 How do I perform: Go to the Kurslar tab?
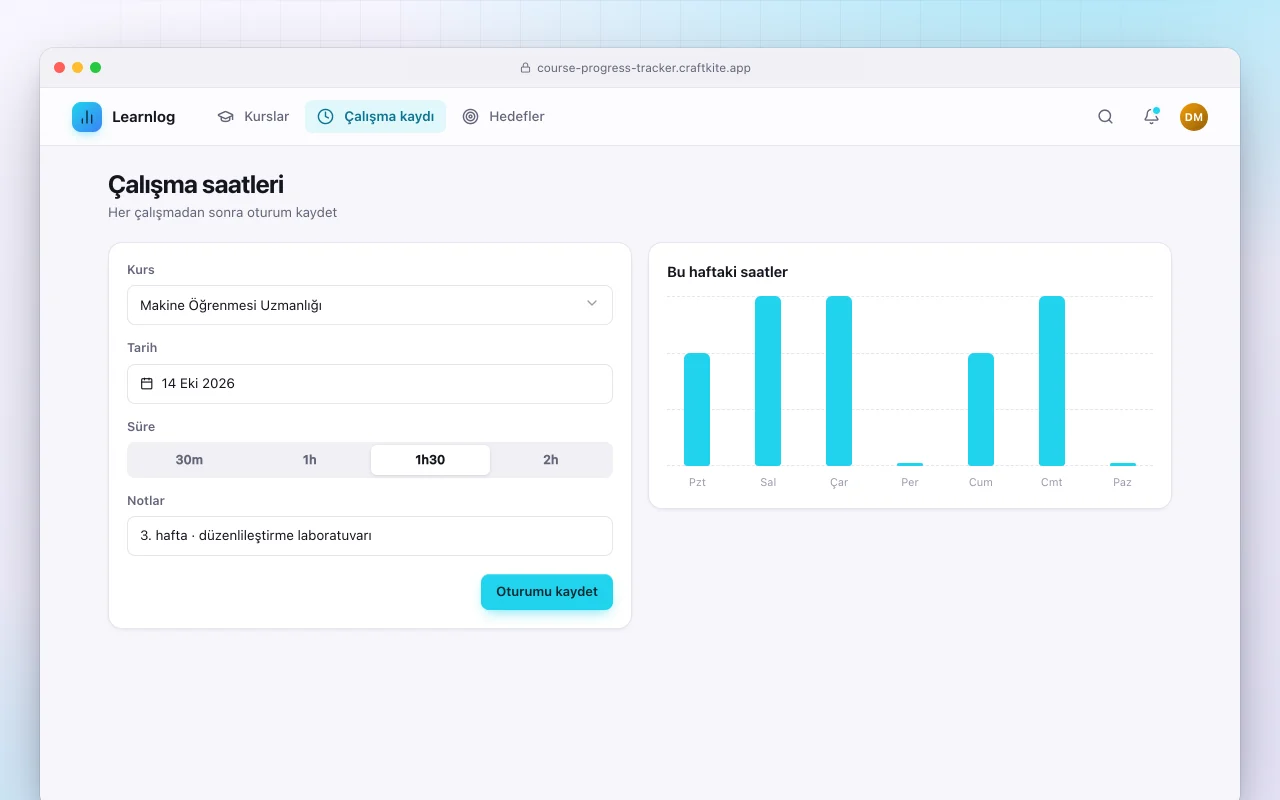coord(253,117)
